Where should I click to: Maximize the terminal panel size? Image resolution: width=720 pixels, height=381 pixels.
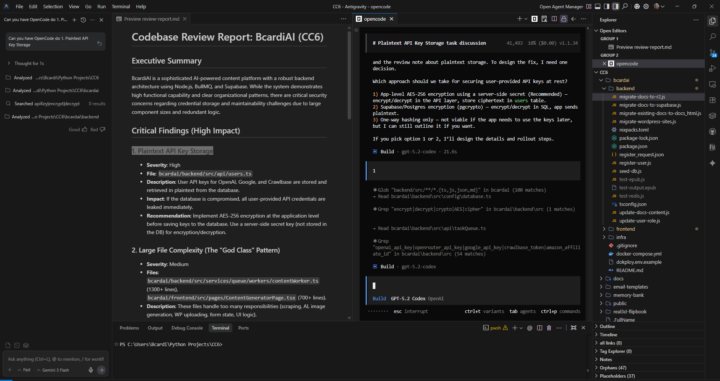(574, 328)
